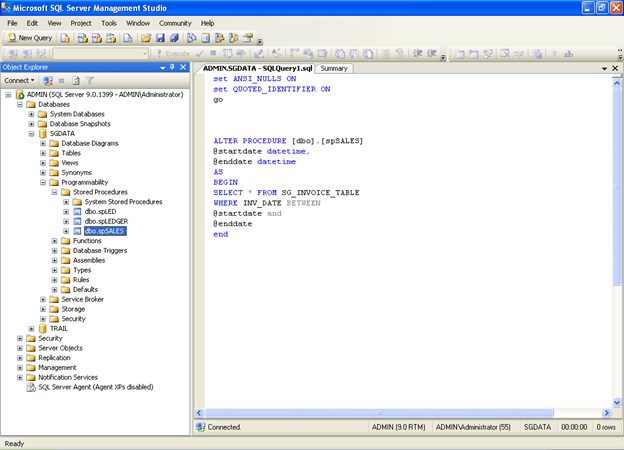Click the Object Explorer Disconnect icon
Screen dimensions: 624x450
tap(48, 81)
